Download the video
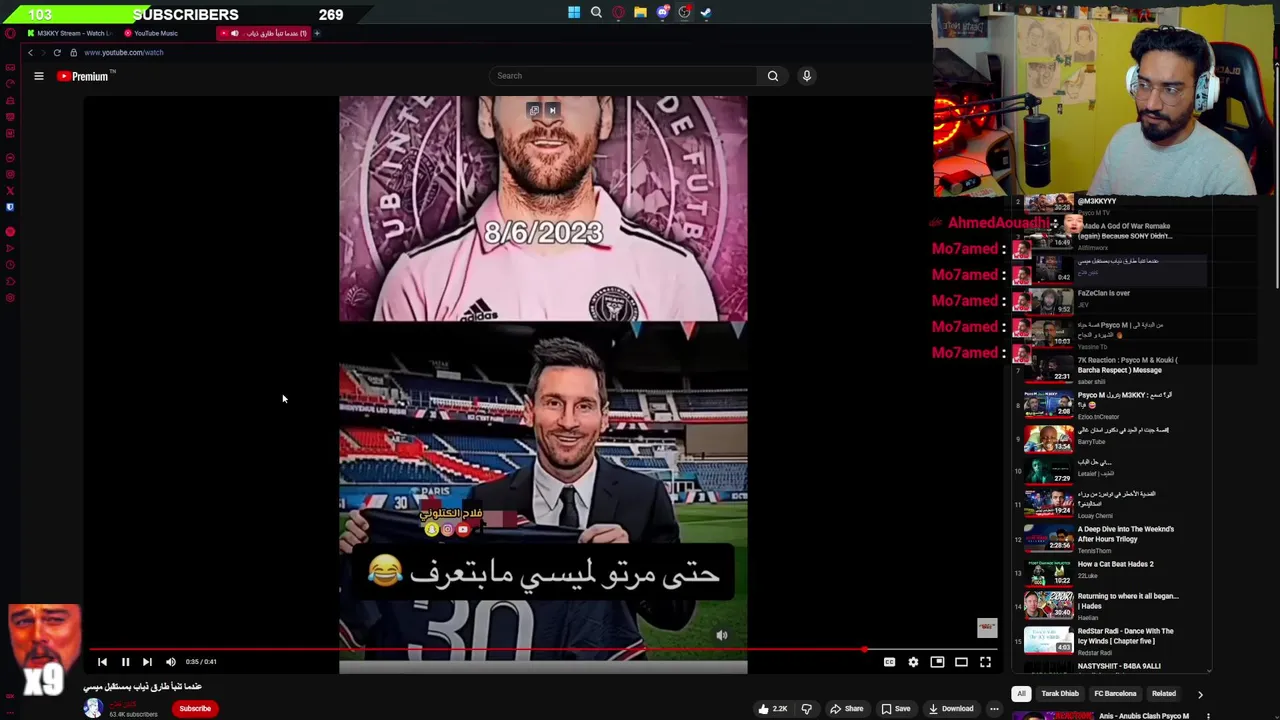1280x720 pixels. coord(951,709)
